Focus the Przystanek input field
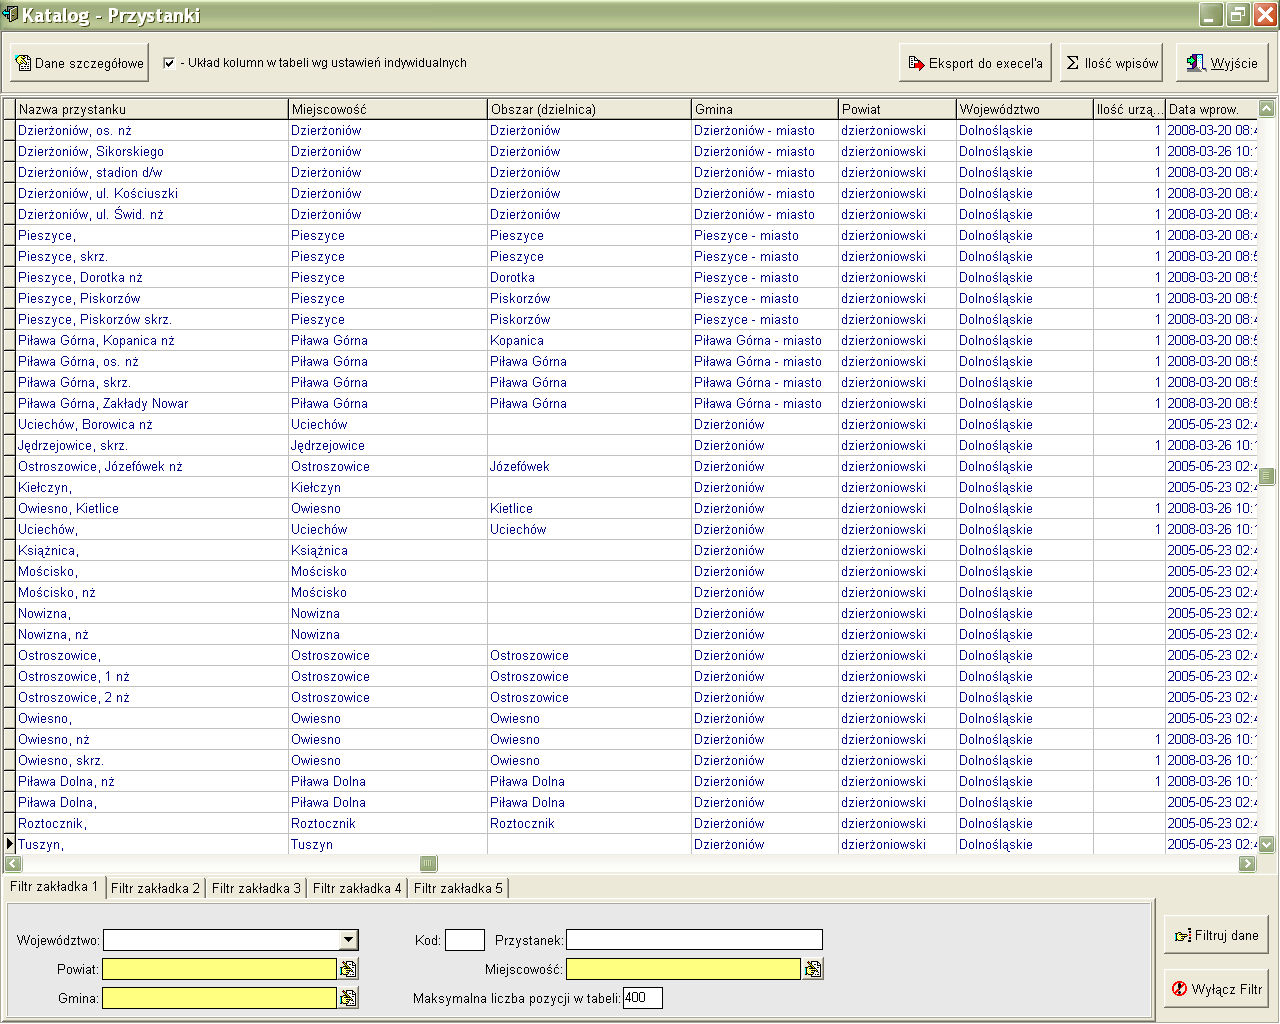The height and width of the screenshot is (1024, 1280). point(694,940)
